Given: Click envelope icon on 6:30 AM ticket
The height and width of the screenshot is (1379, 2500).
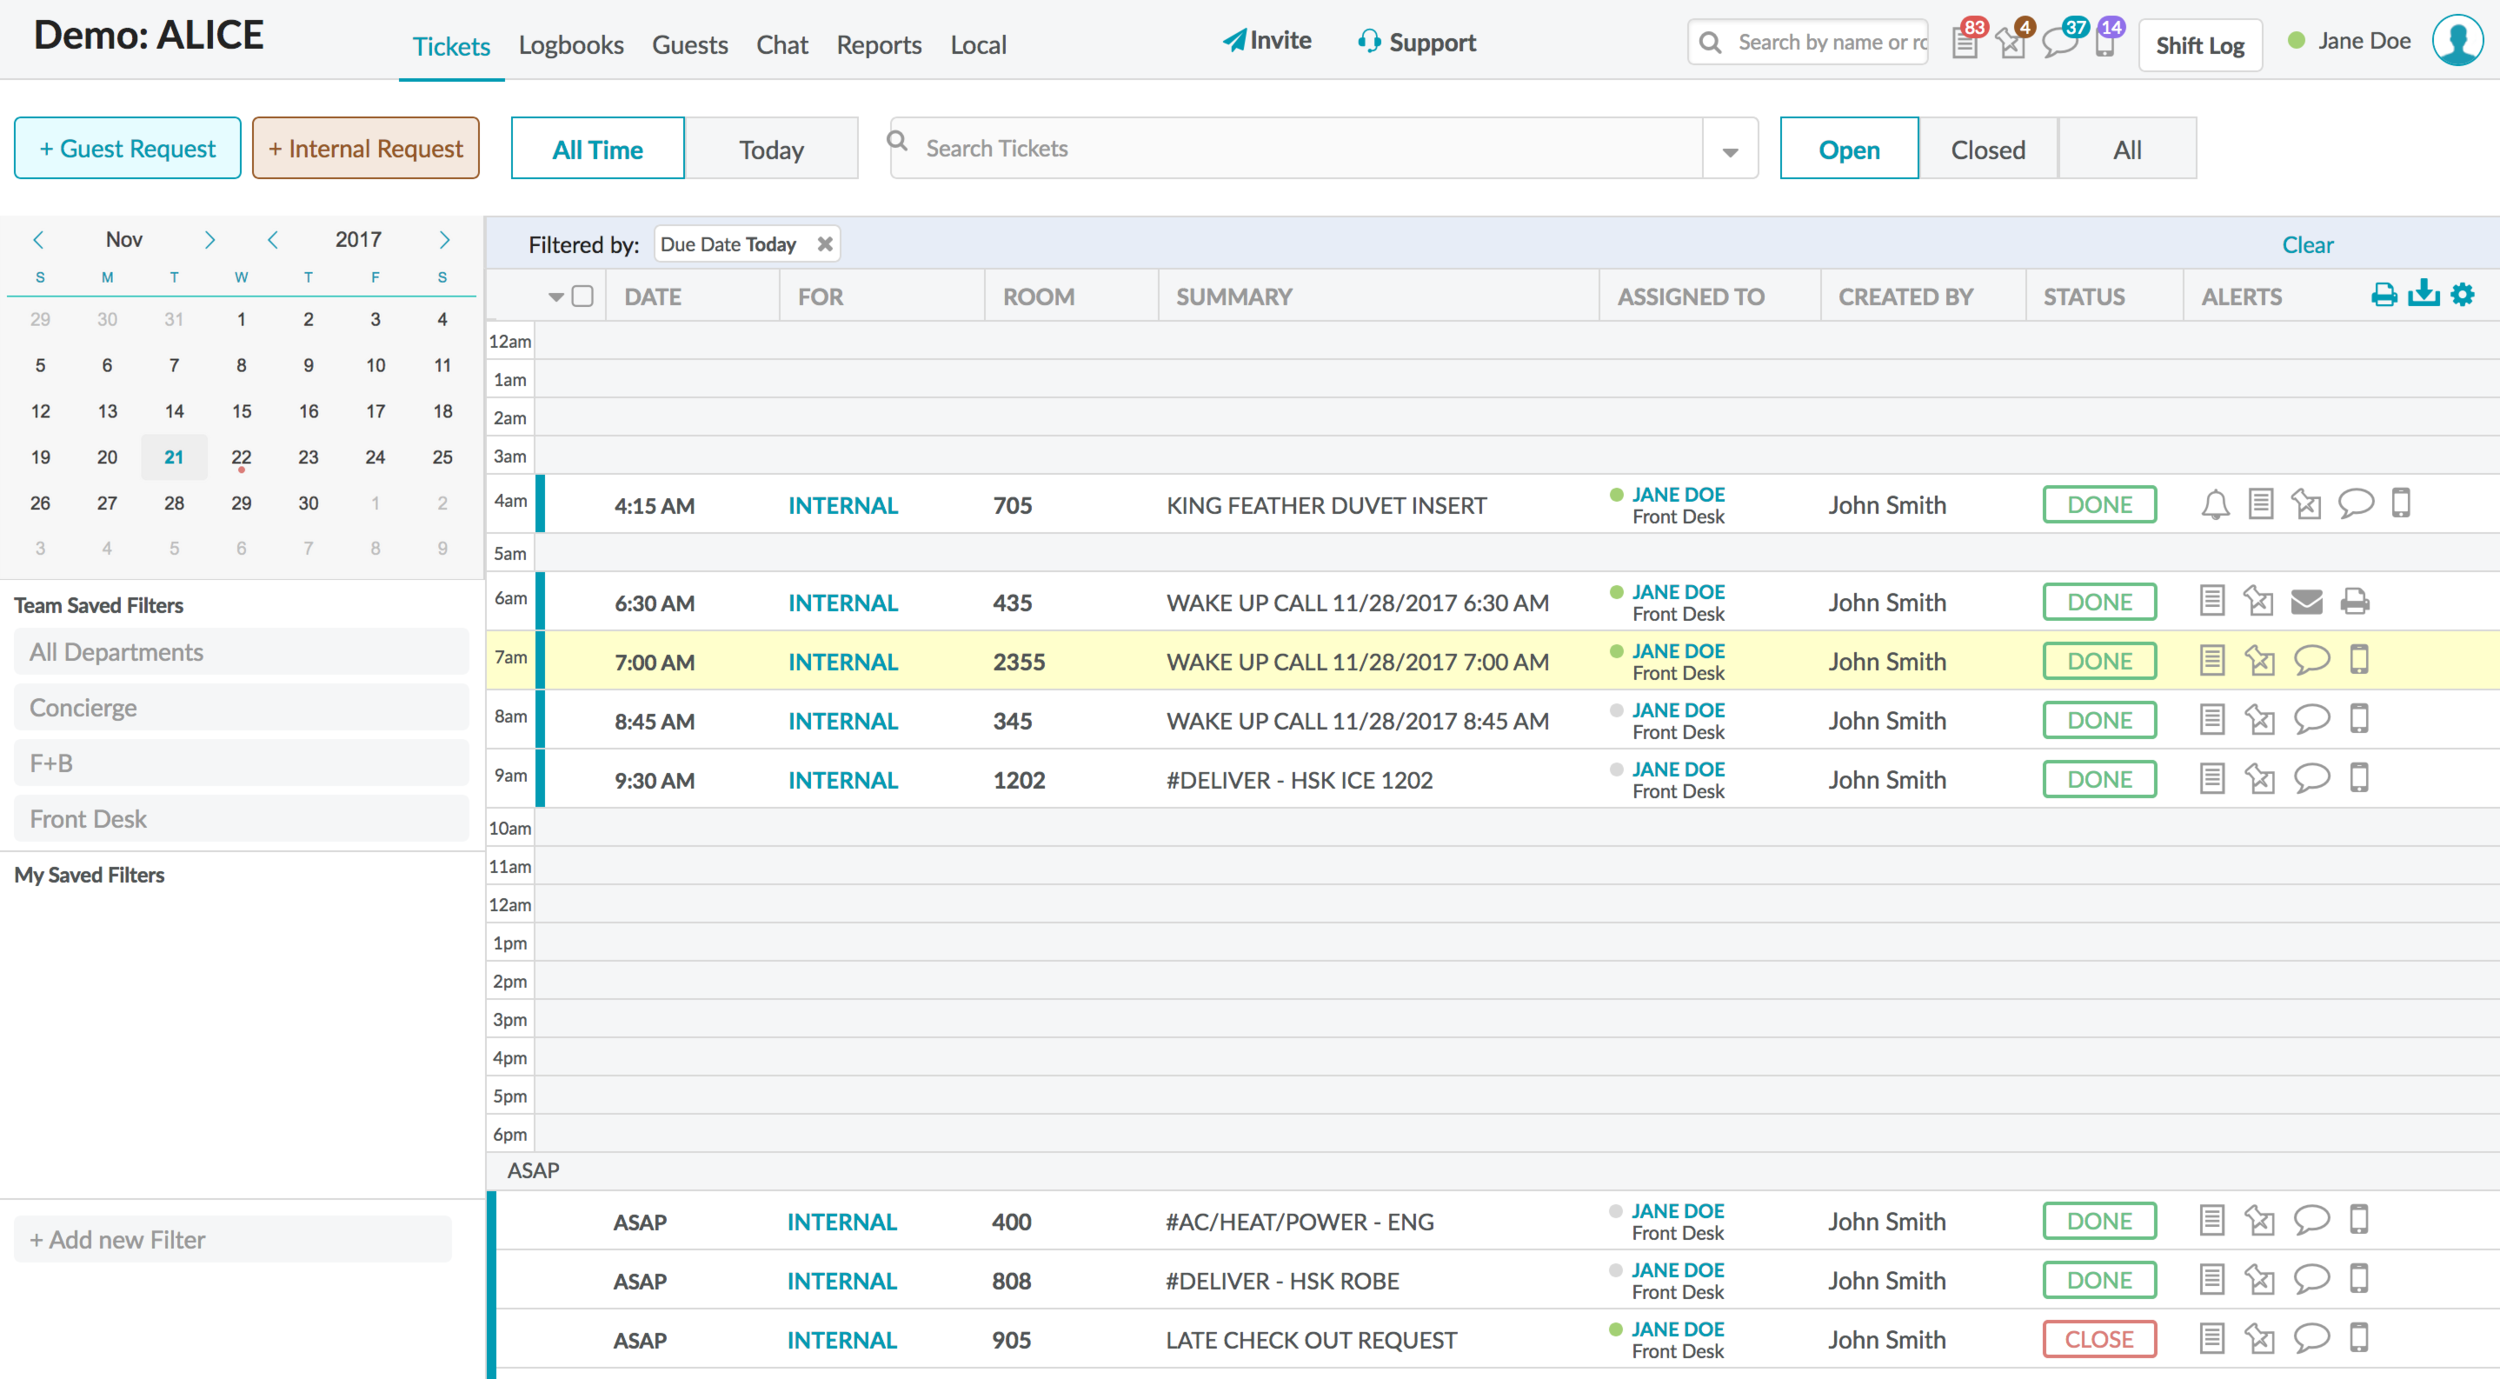Looking at the screenshot, I should [2306, 602].
